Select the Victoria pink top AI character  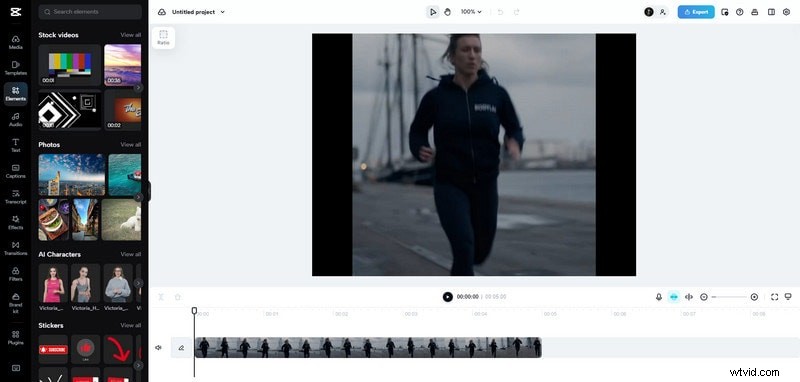tap(53, 283)
